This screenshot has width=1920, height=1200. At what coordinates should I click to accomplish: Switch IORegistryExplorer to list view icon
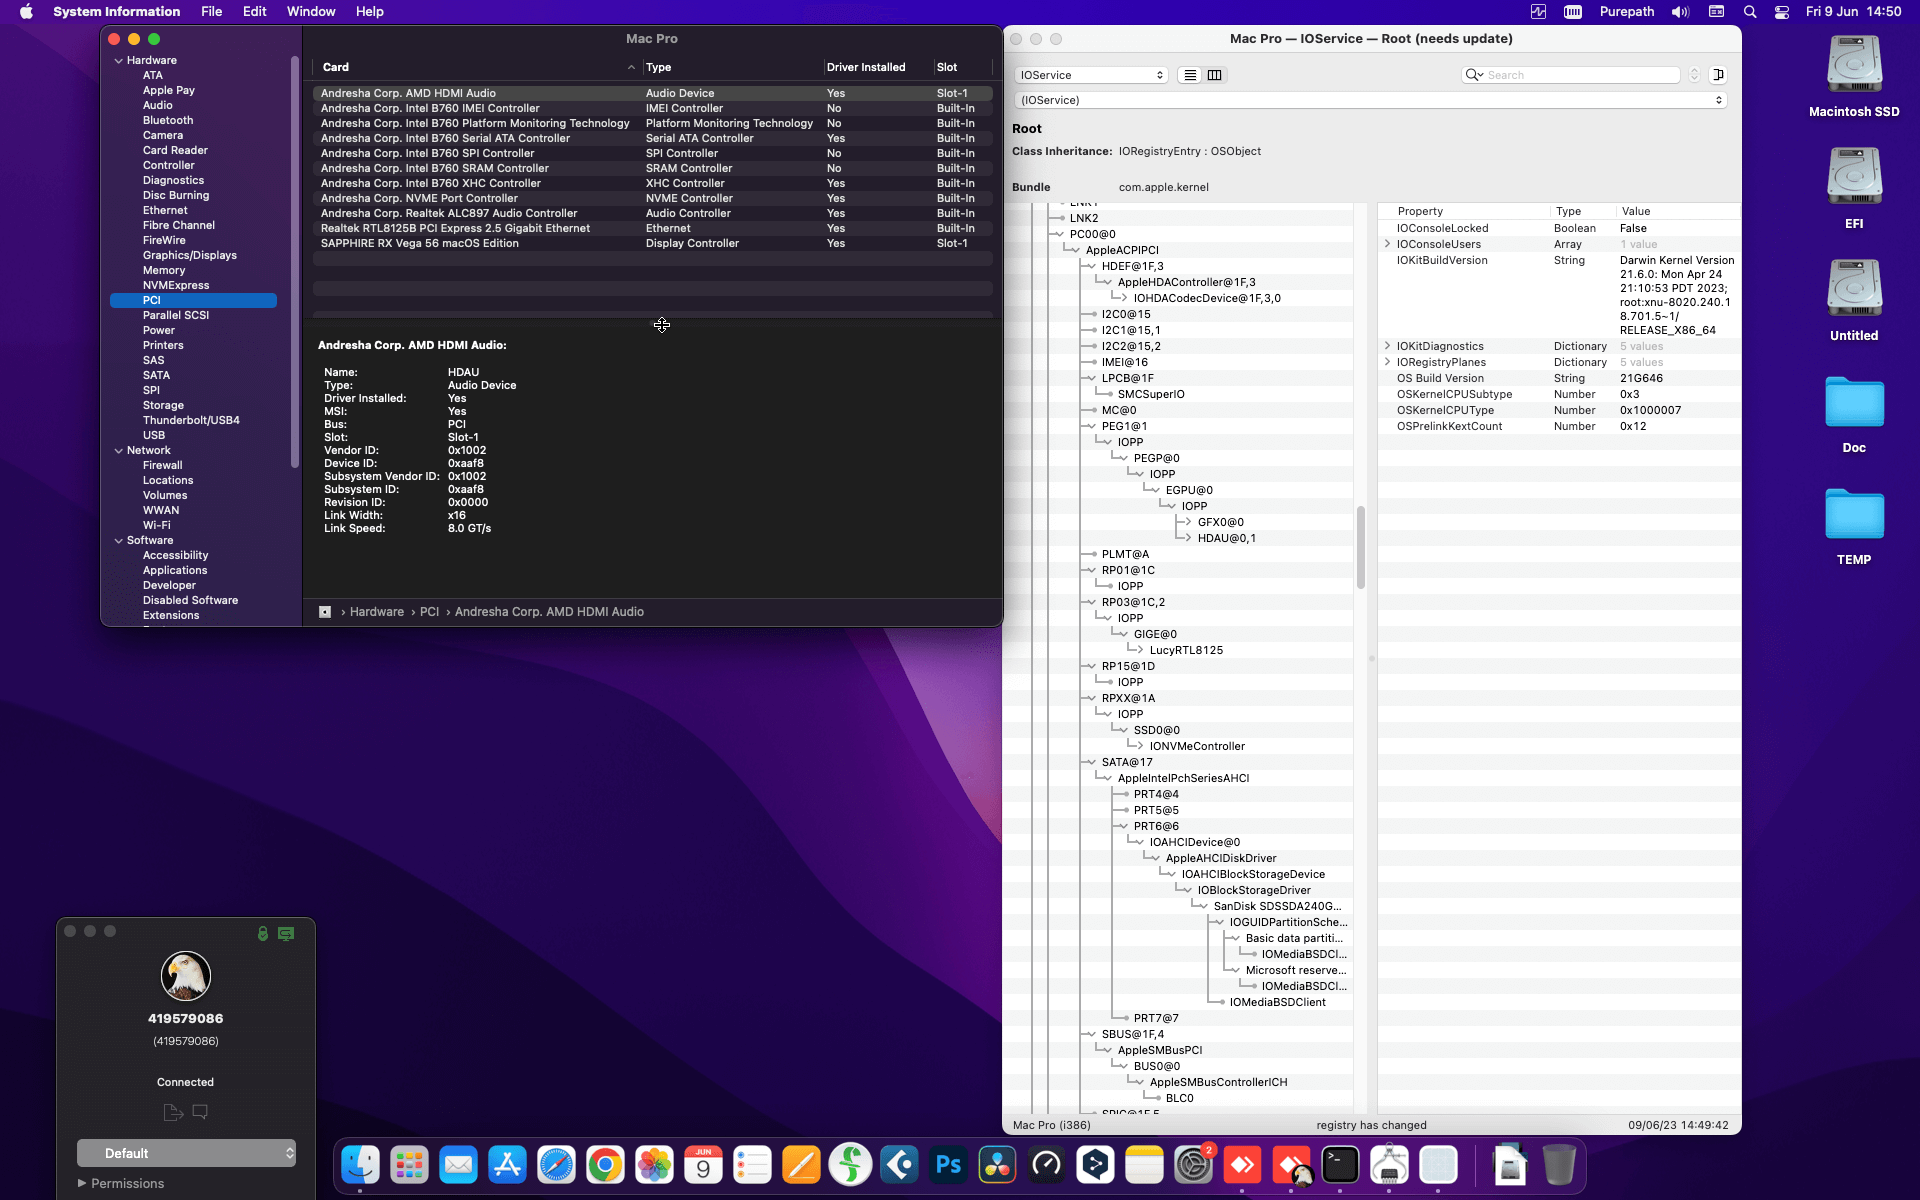[x=1189, y=75]
